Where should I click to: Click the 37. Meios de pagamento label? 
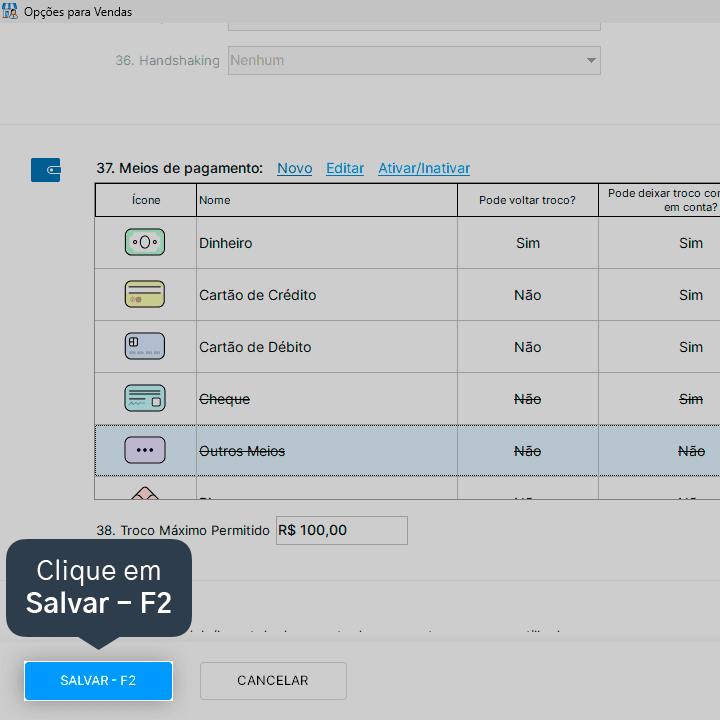point(180,169)
